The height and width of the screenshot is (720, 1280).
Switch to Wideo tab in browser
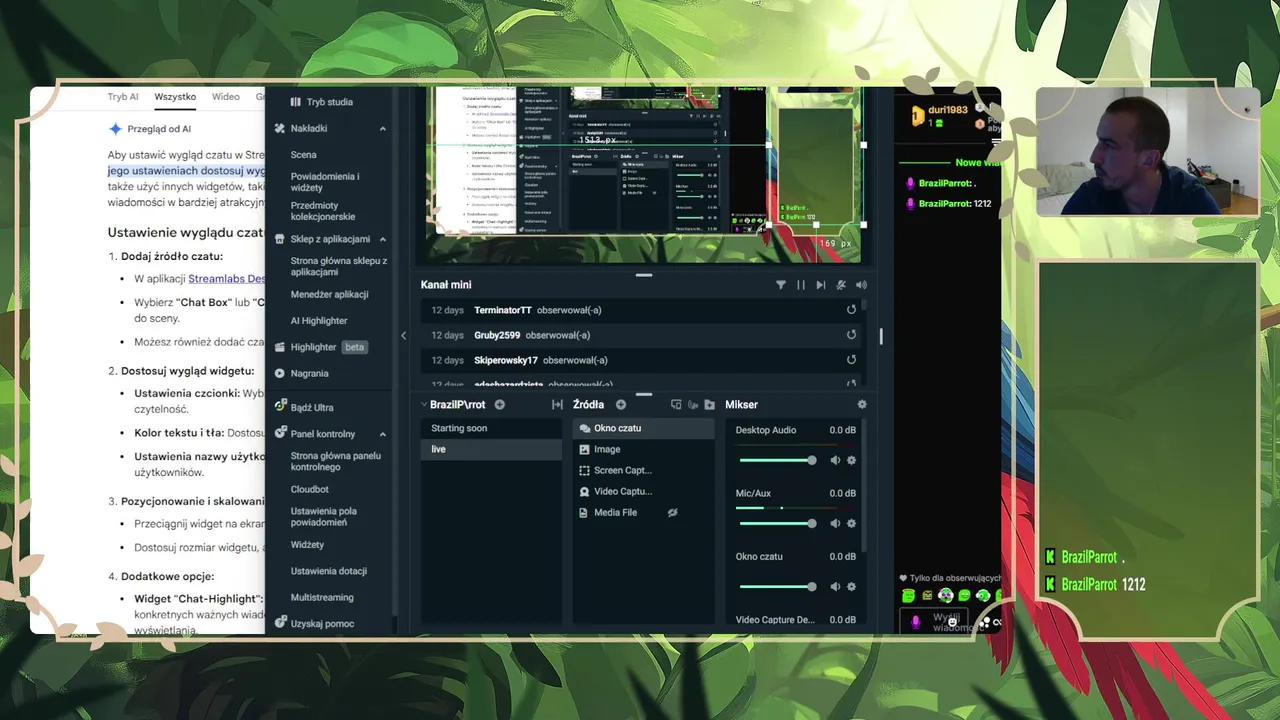[226, 97]
